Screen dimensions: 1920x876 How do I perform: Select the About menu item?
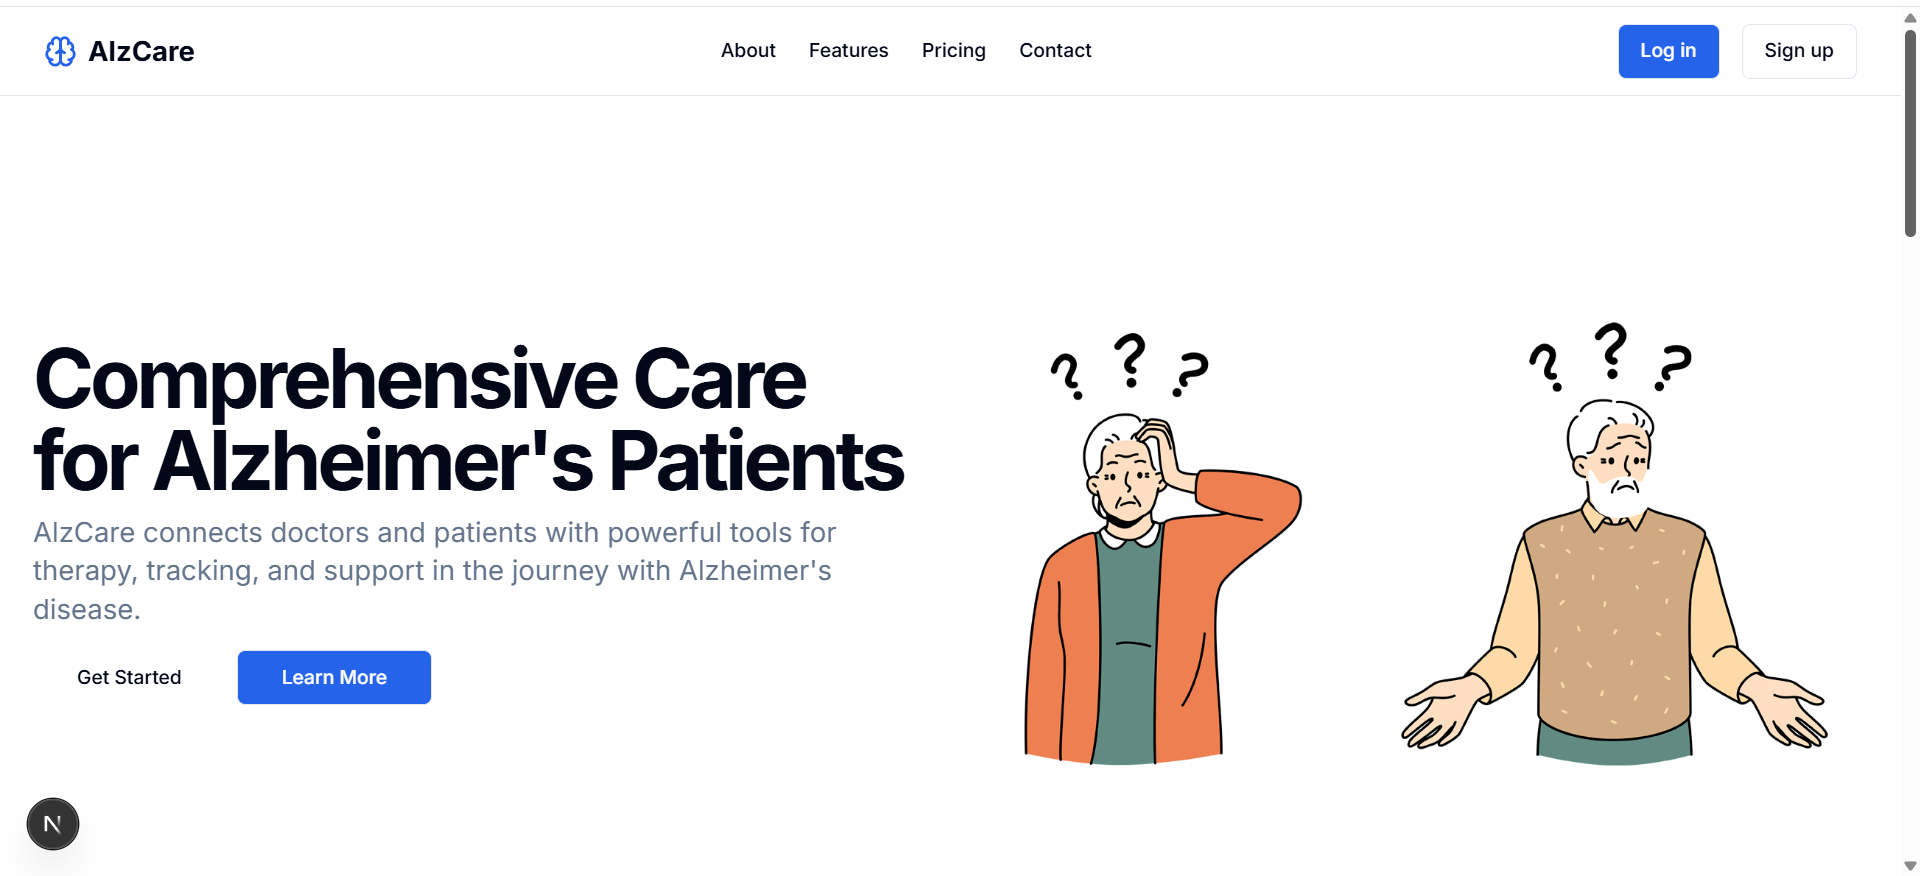pyautogui.click(x=748, y=50)
